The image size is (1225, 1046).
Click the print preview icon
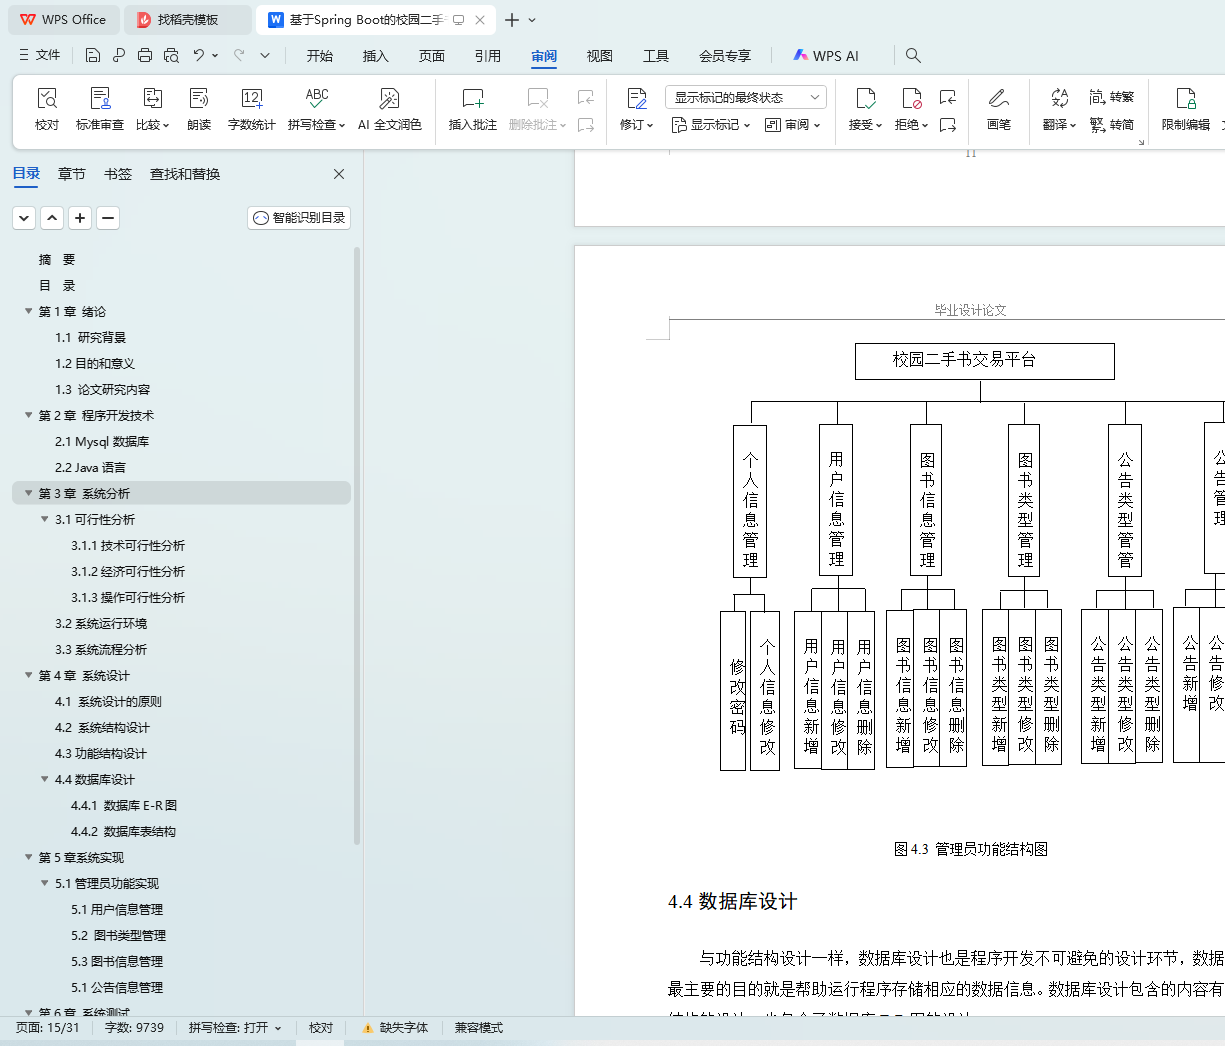pyautogui.click(x=171, y=55)
